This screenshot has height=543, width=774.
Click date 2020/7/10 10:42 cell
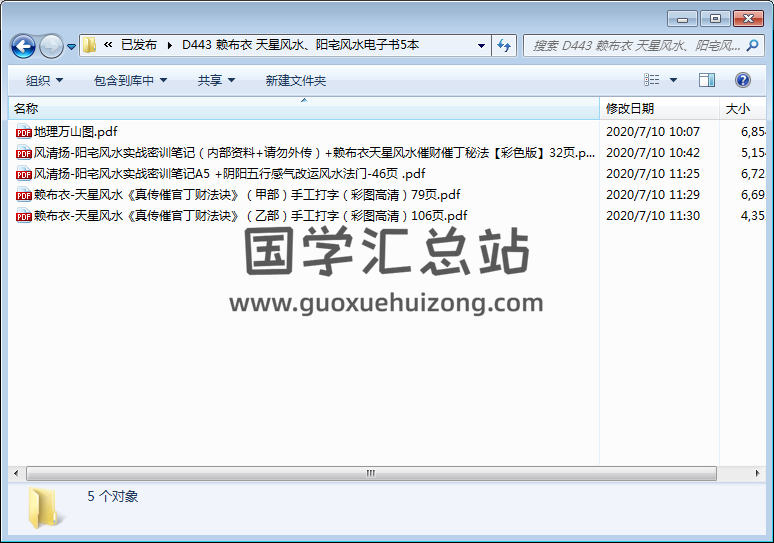pos(653,153)
